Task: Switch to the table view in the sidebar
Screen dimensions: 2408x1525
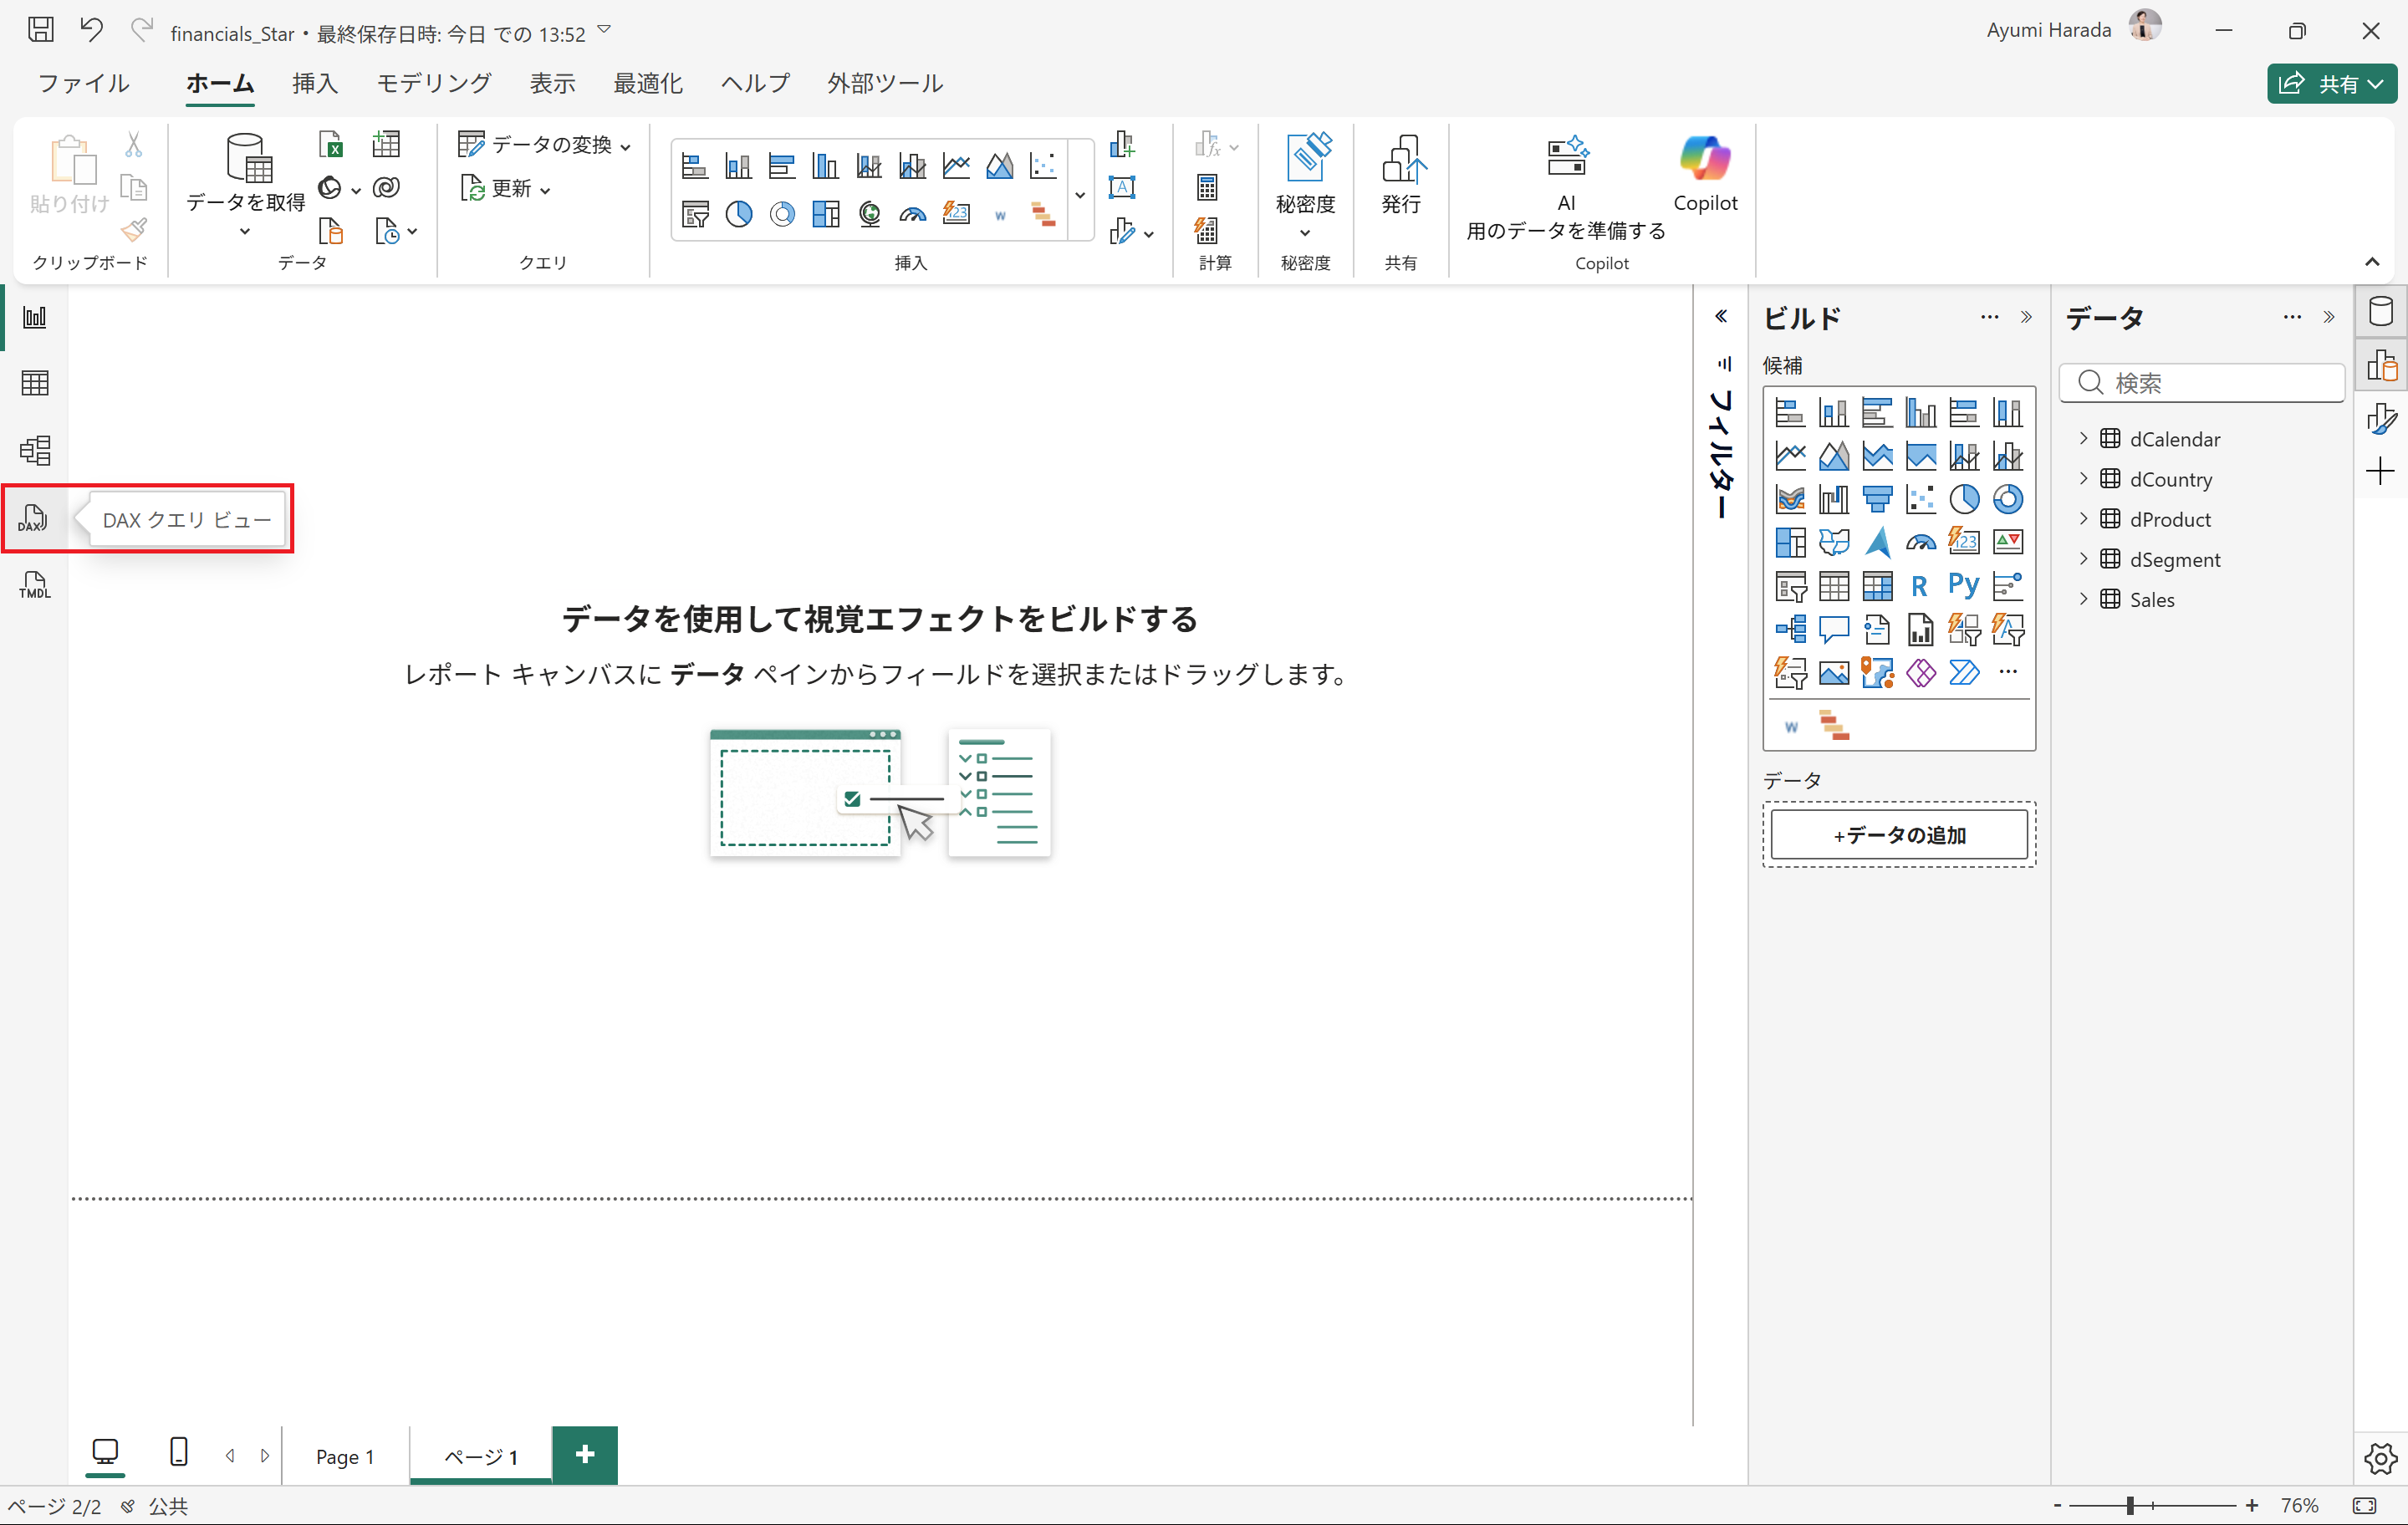Action: [x=34, y=383]
